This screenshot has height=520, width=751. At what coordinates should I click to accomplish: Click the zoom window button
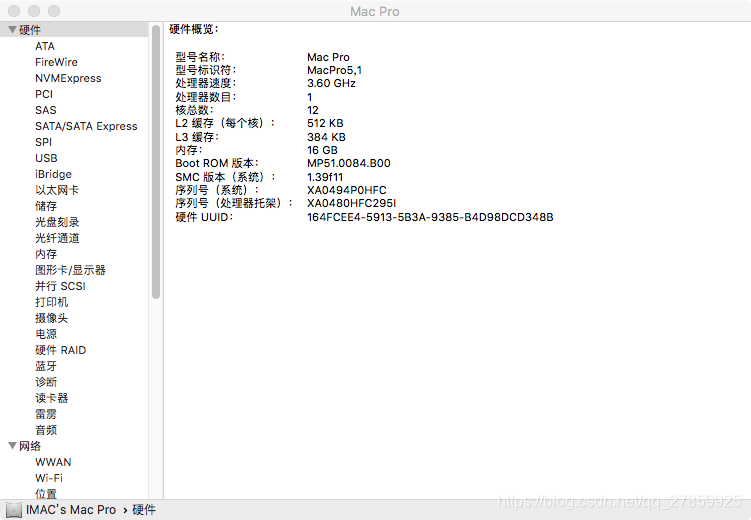(x=54, y=11)
